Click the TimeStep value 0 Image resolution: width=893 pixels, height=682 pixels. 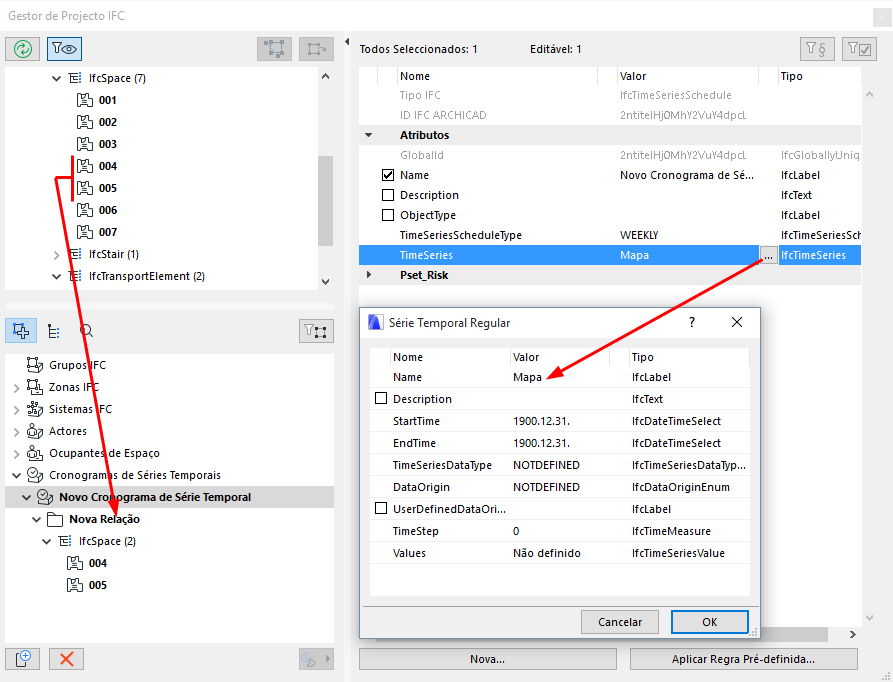tap(516, 531)
